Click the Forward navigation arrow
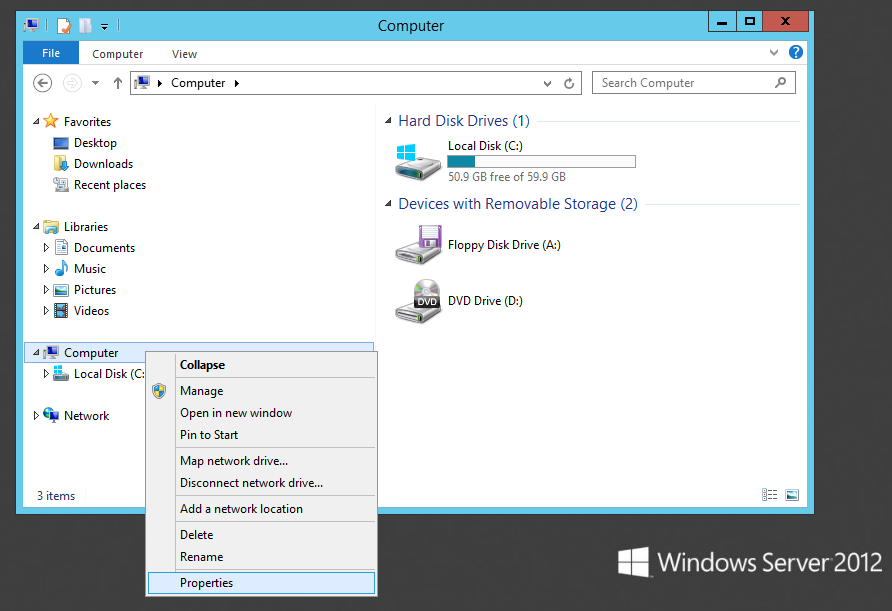 point(72,83)
